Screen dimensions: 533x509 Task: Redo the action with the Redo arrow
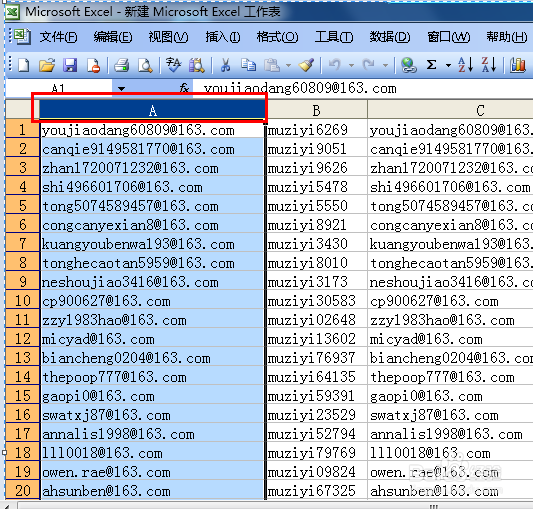pyautogui.click(x=369, y=65)
